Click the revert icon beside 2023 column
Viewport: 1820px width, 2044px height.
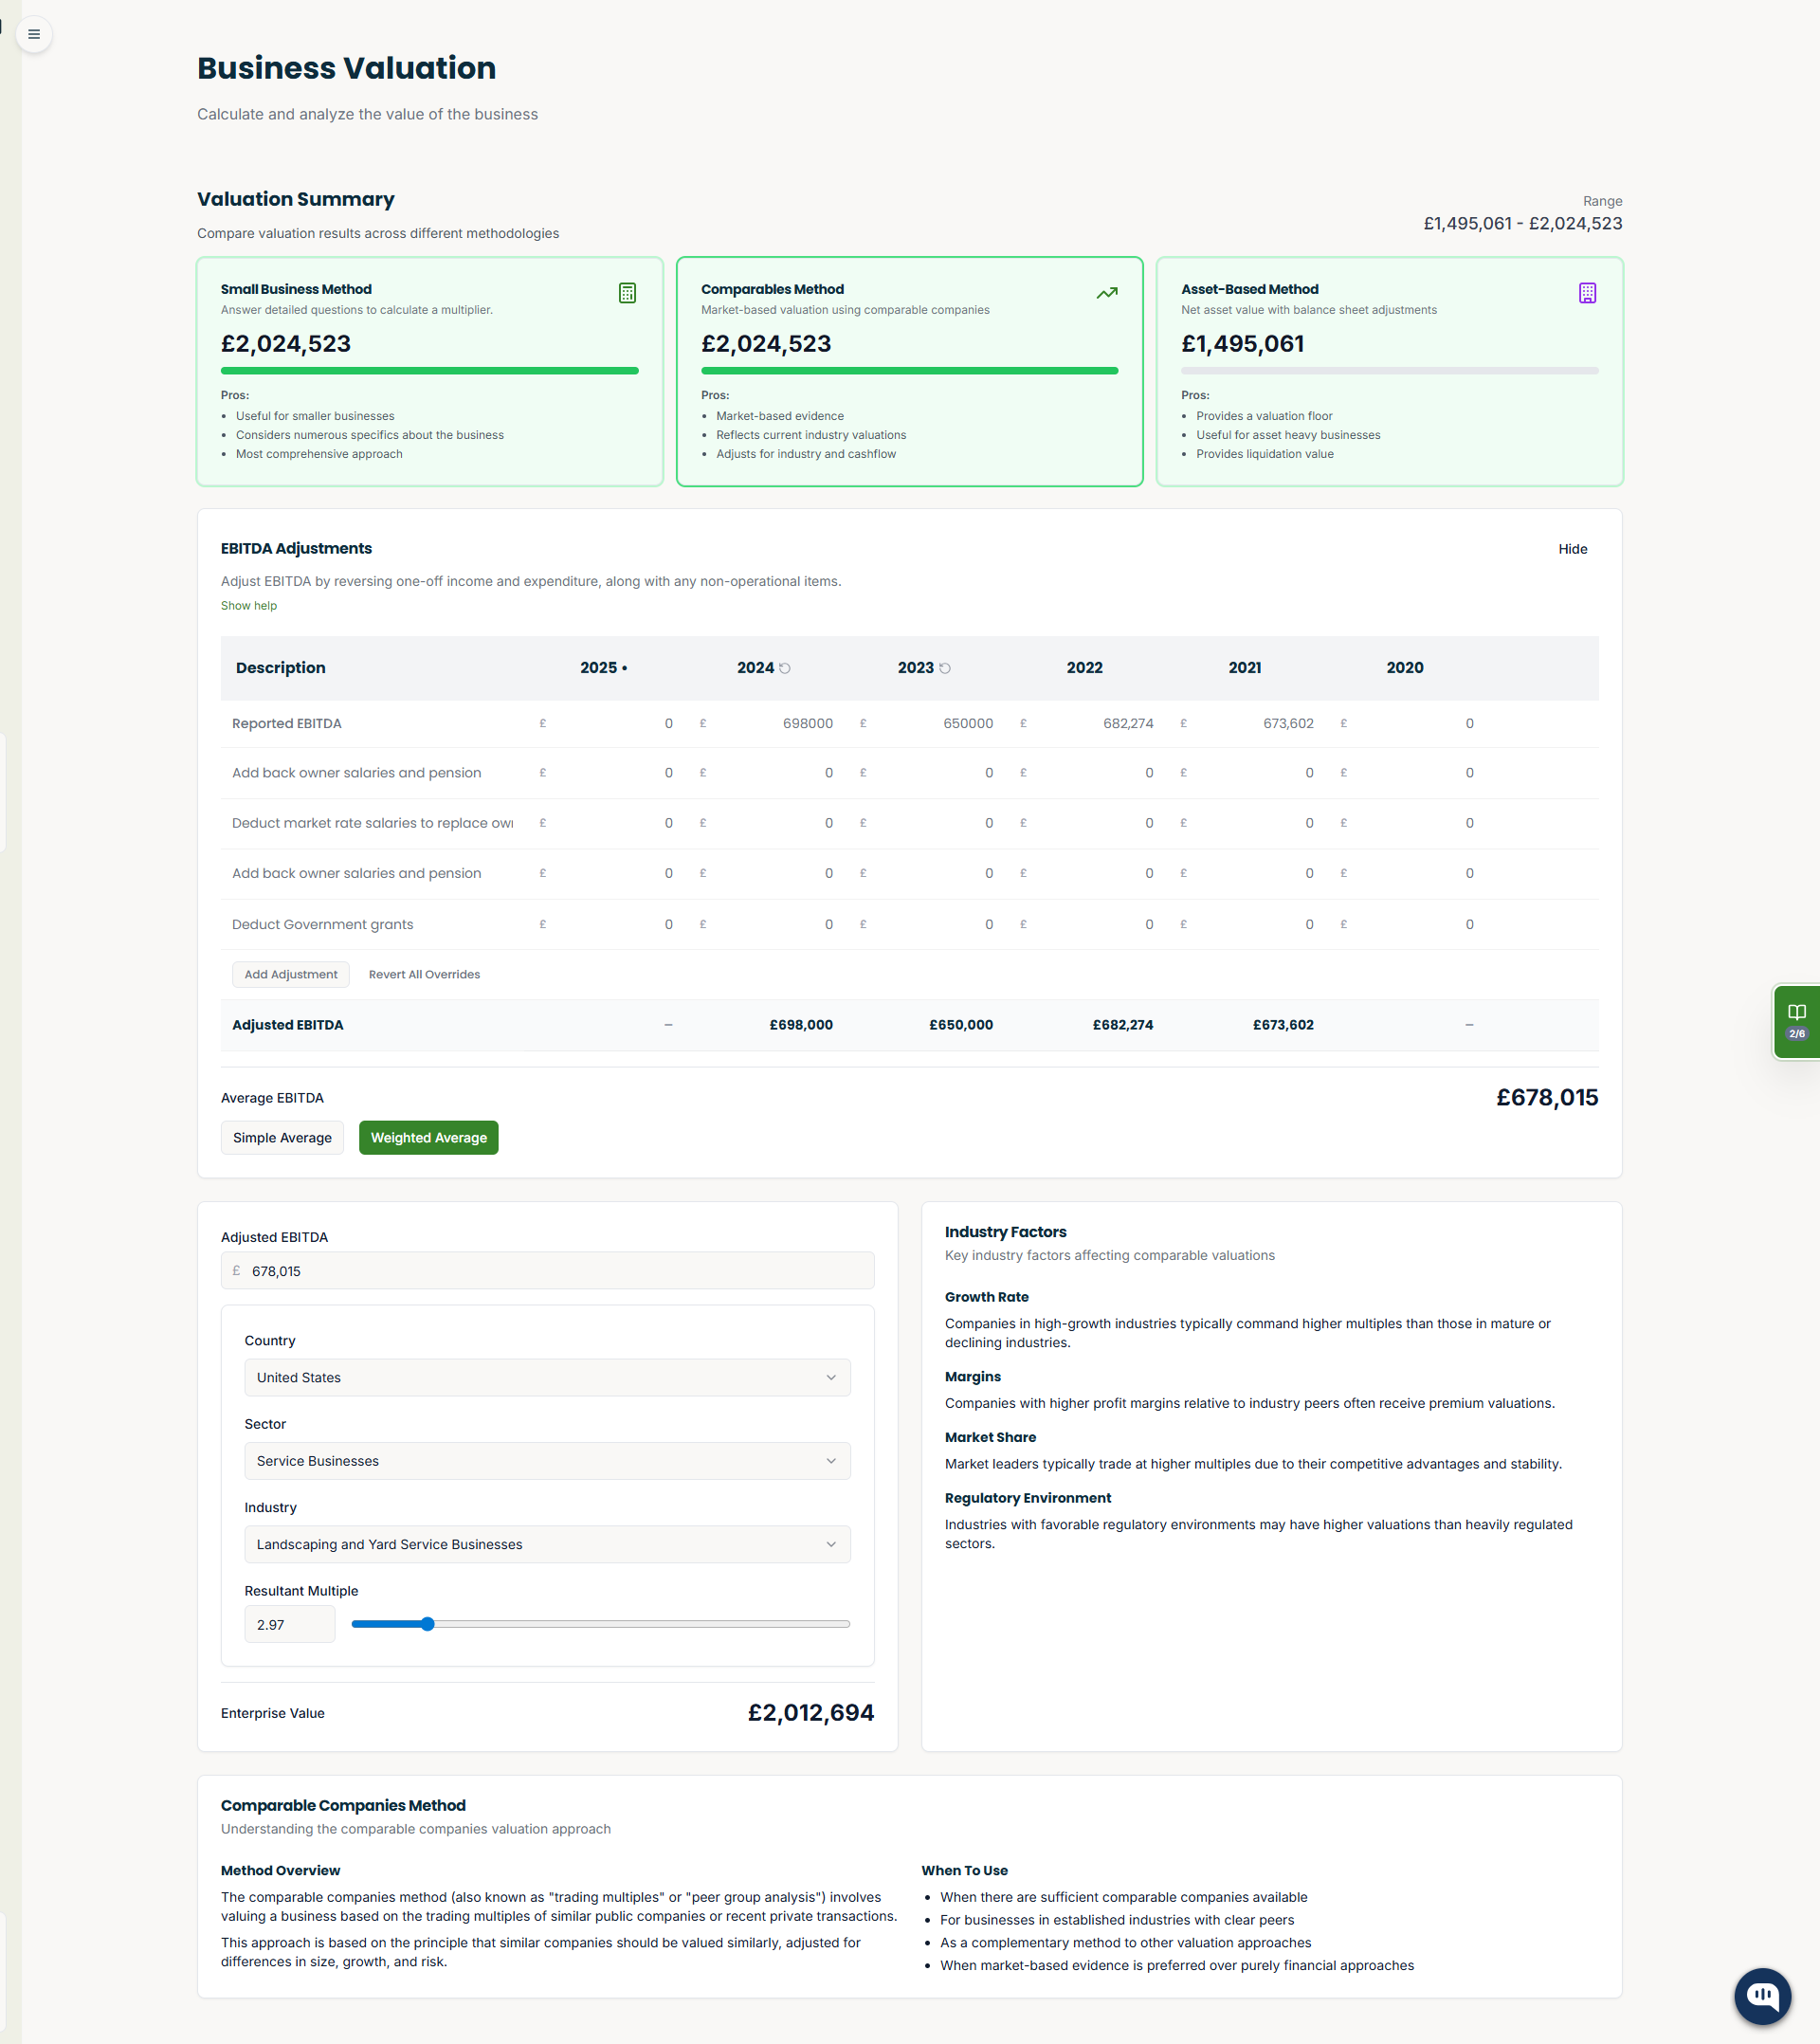tap(945, 668)
